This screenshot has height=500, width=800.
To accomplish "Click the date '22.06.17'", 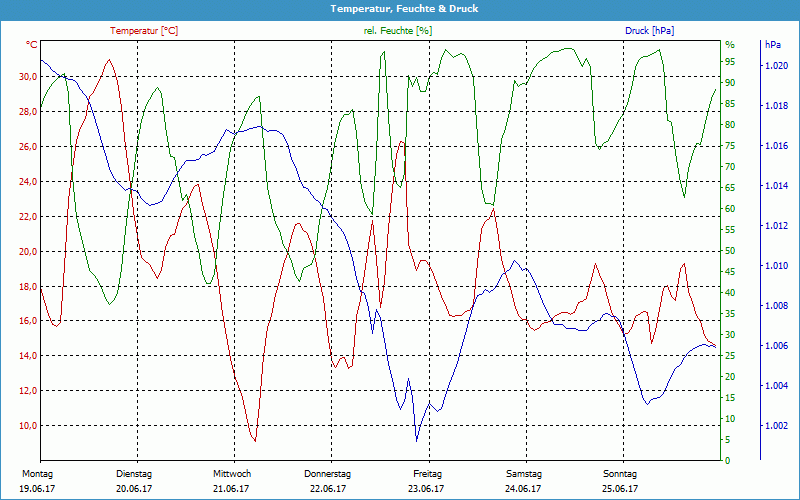I will tap(328, 489).
